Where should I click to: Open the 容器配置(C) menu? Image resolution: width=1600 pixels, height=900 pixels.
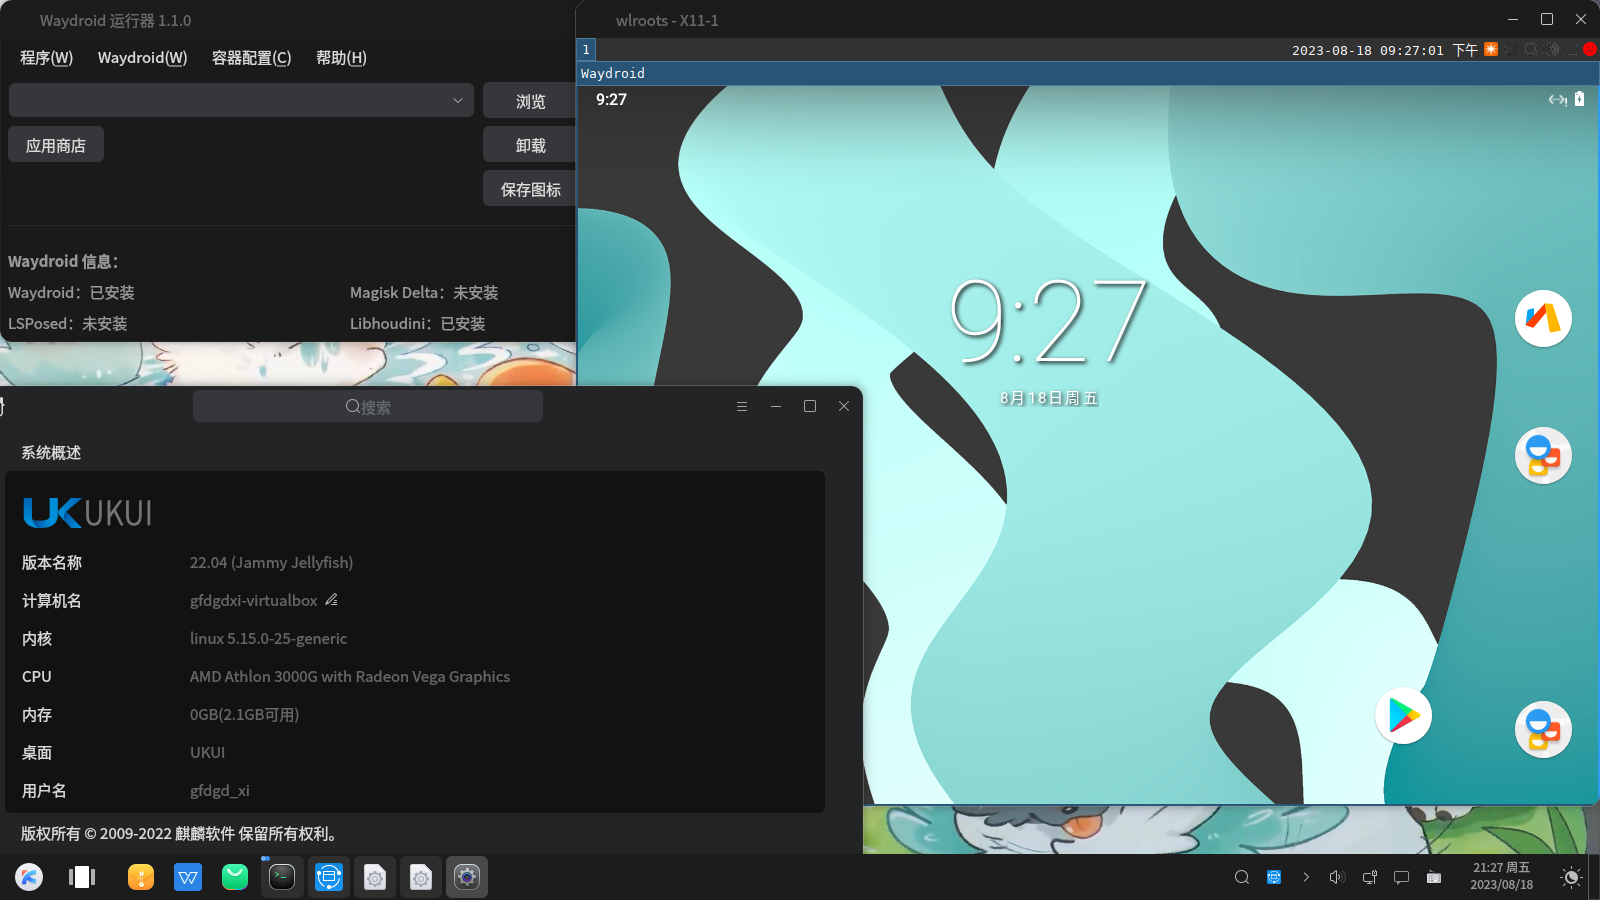click(251, 58)
